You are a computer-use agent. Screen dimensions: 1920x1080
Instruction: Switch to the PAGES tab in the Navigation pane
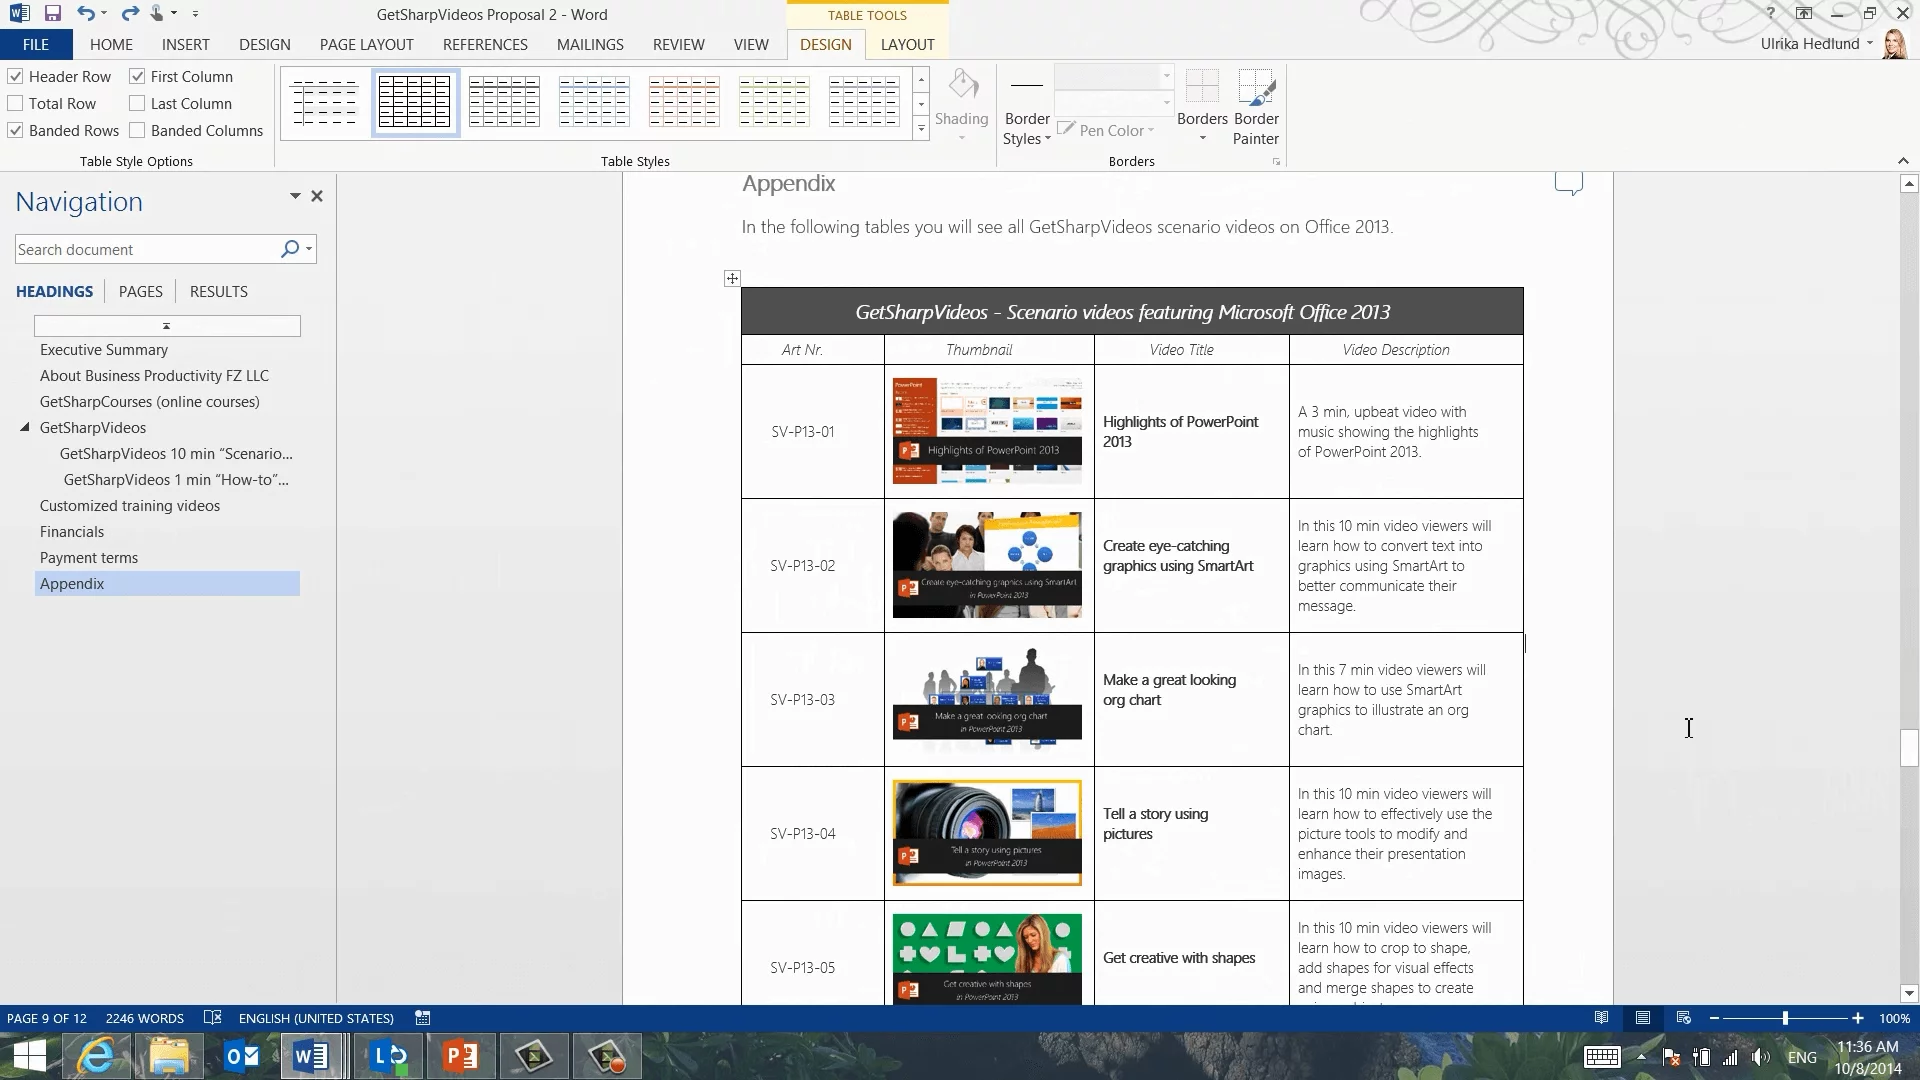[x=140, y=292]
